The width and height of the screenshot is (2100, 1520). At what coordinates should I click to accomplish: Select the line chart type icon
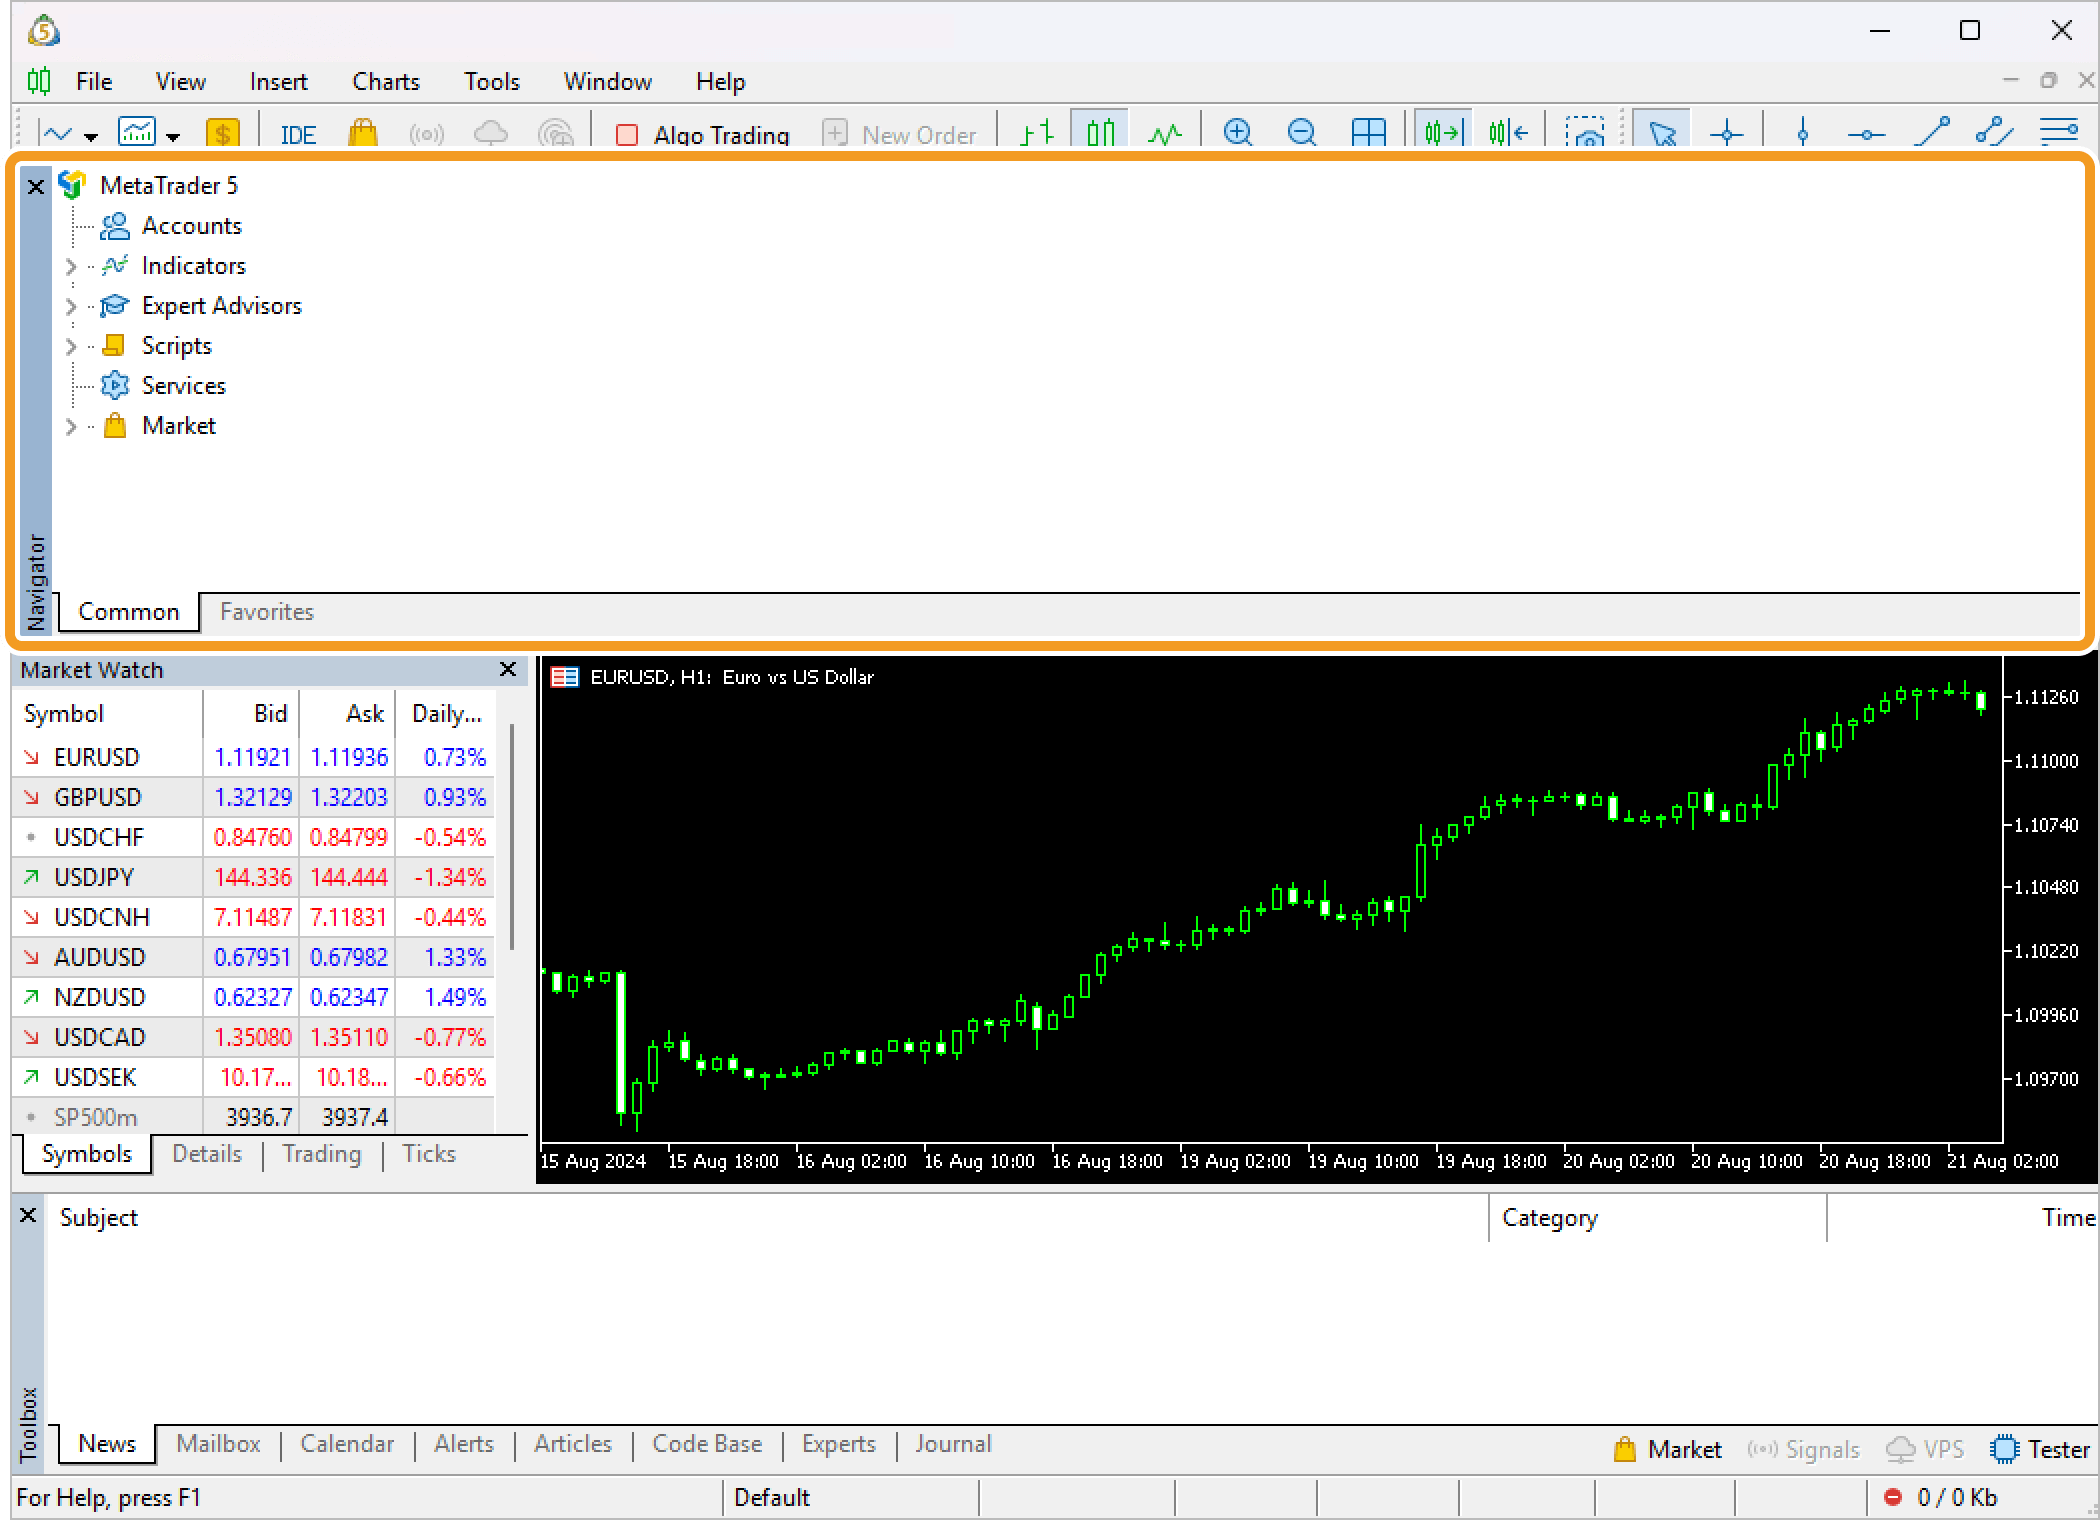(1165, 133)
